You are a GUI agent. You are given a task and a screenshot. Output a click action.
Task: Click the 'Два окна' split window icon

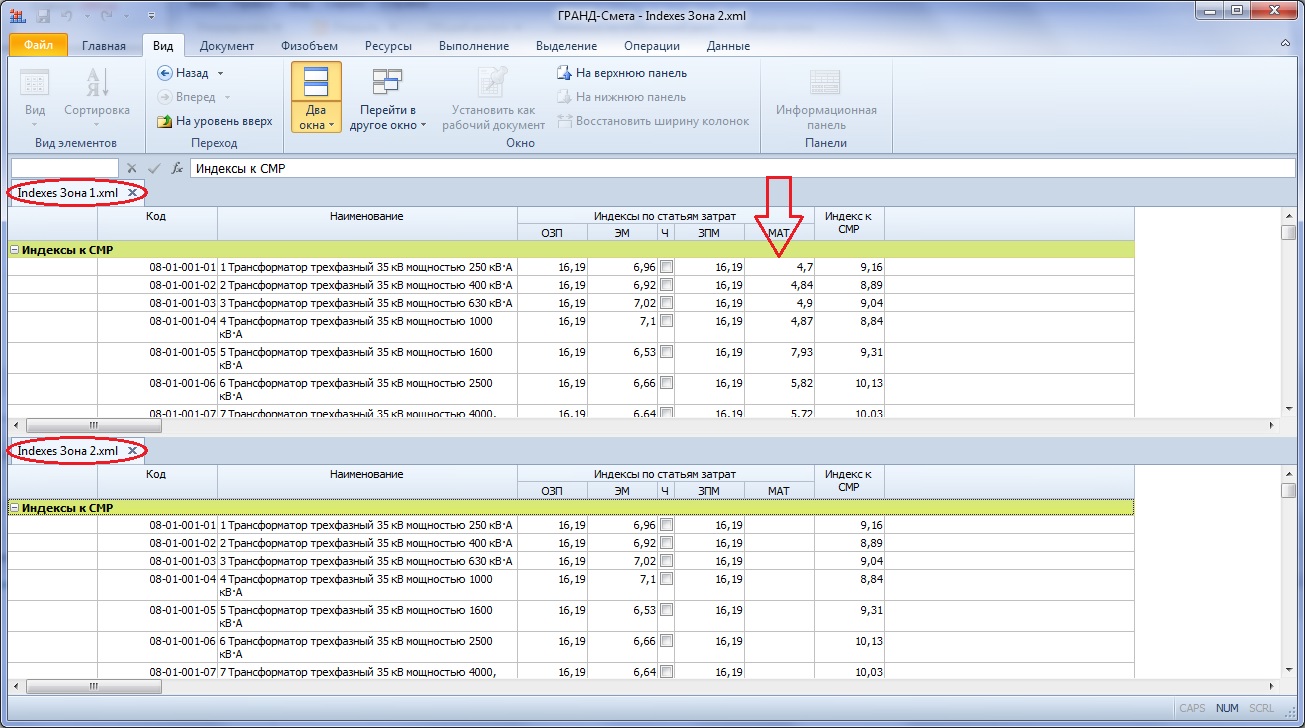click(315, 83)
